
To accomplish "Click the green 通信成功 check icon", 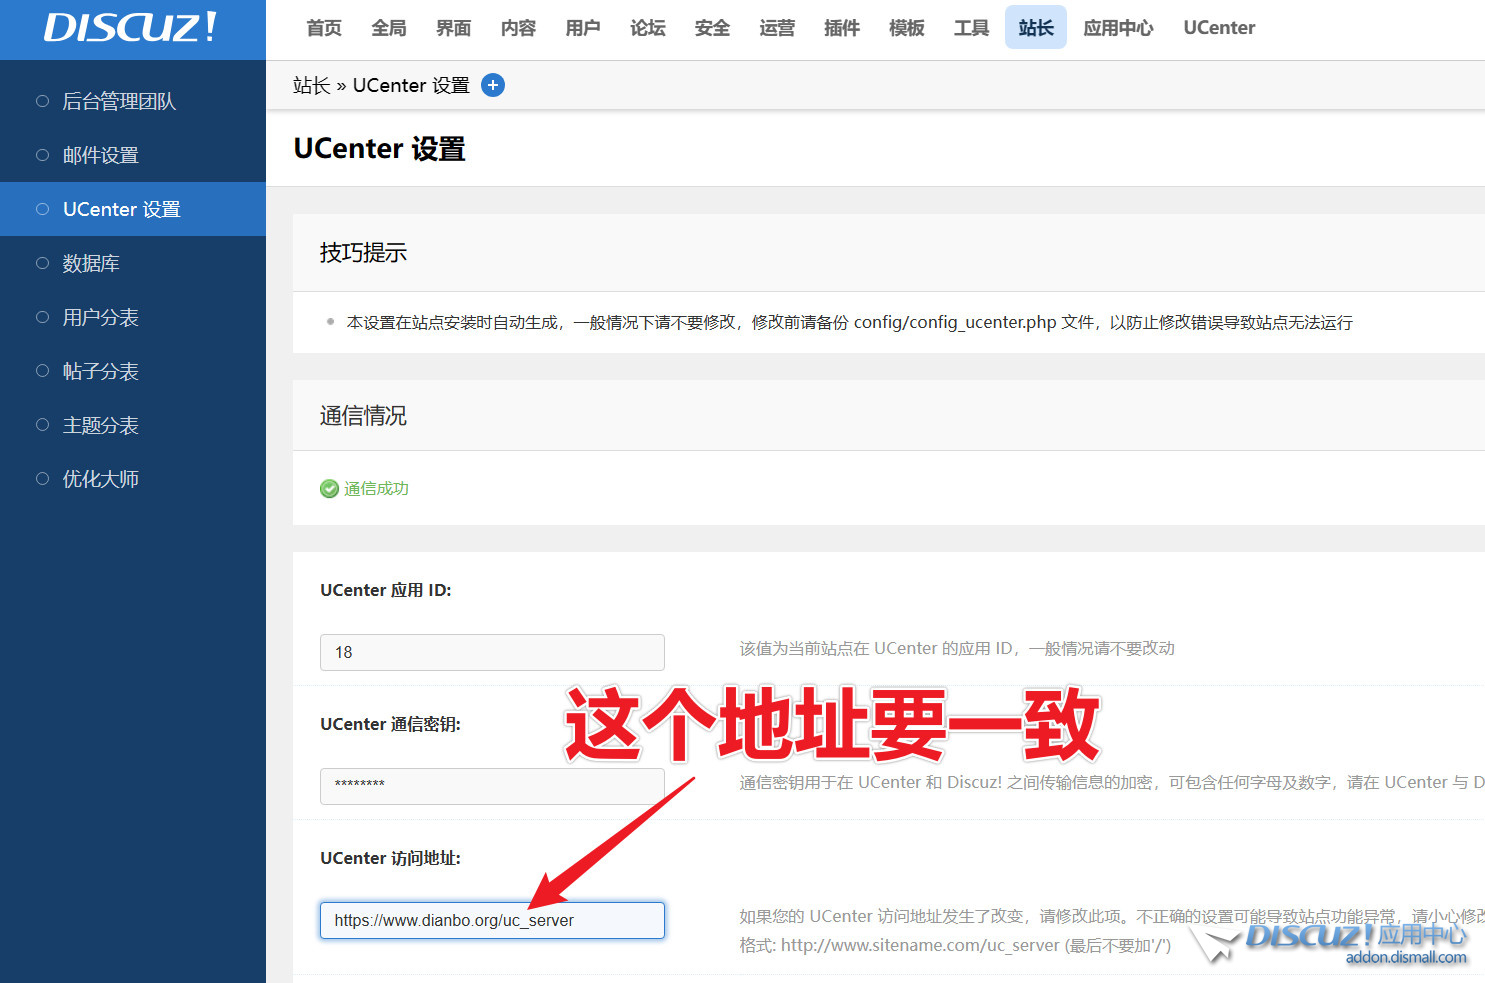I will 329,489.
